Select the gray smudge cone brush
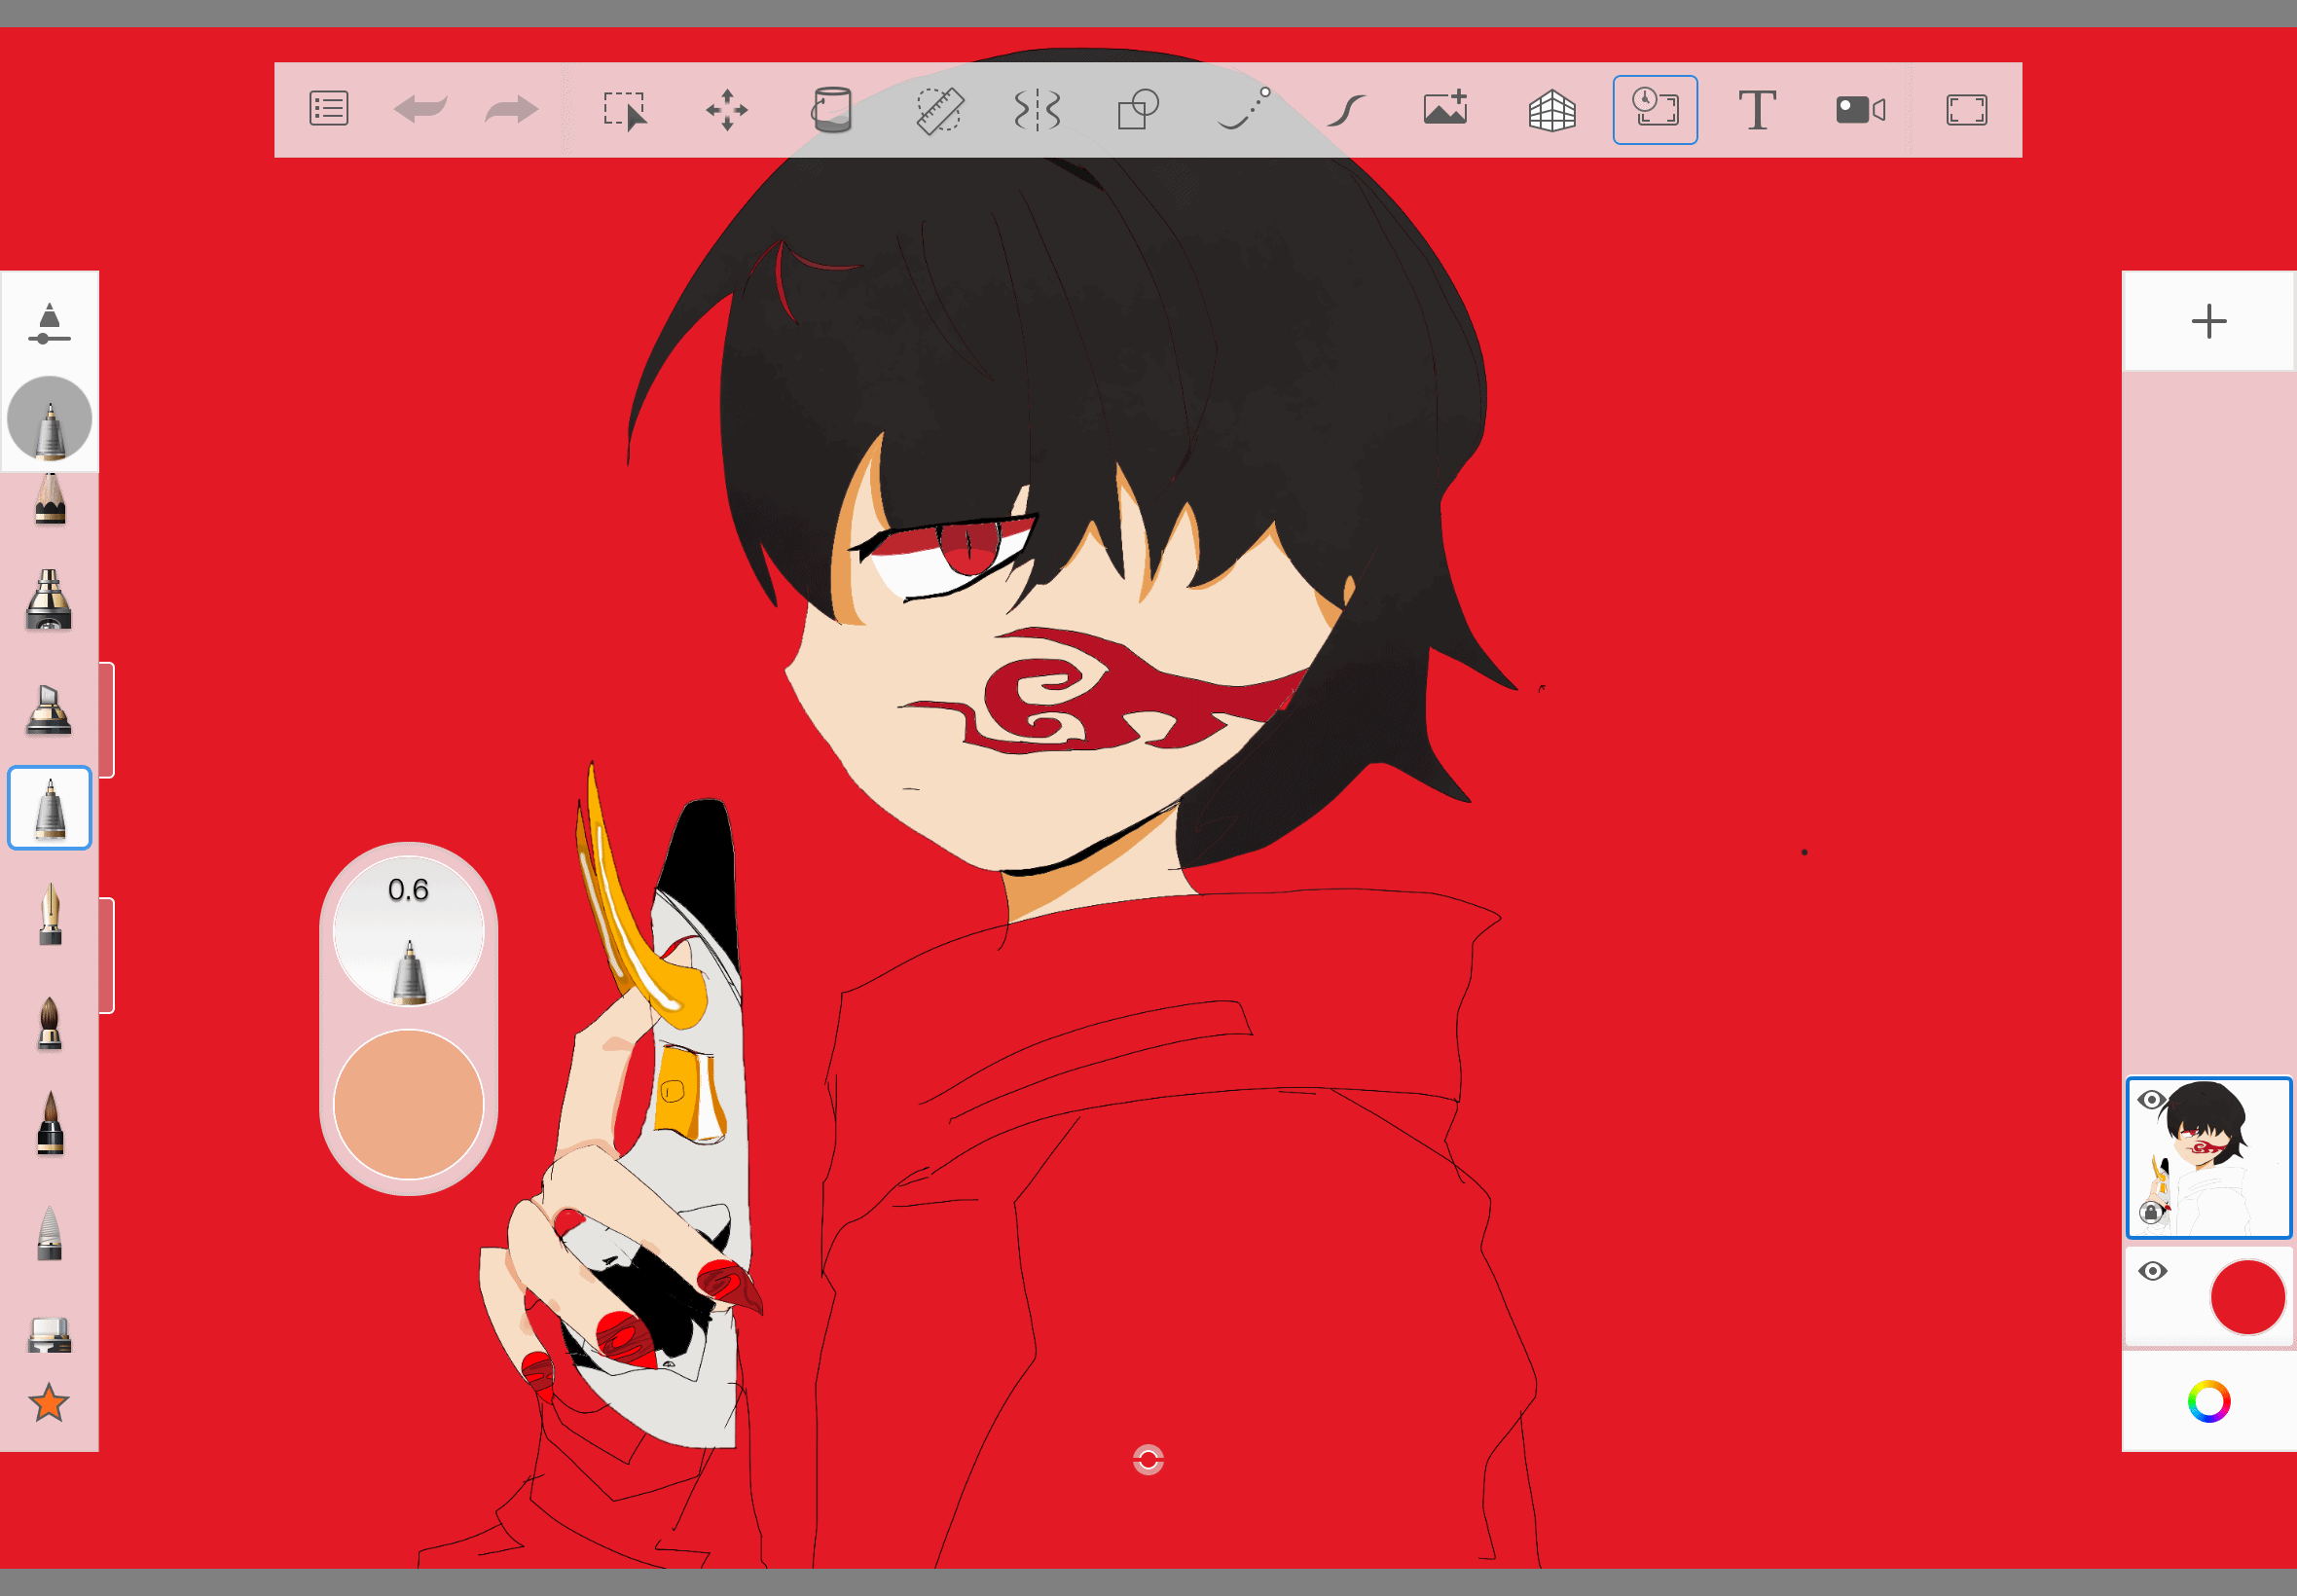The height and width of the screenshot is (1596, 2297). pyautogui.click(x=50, y=1232)
